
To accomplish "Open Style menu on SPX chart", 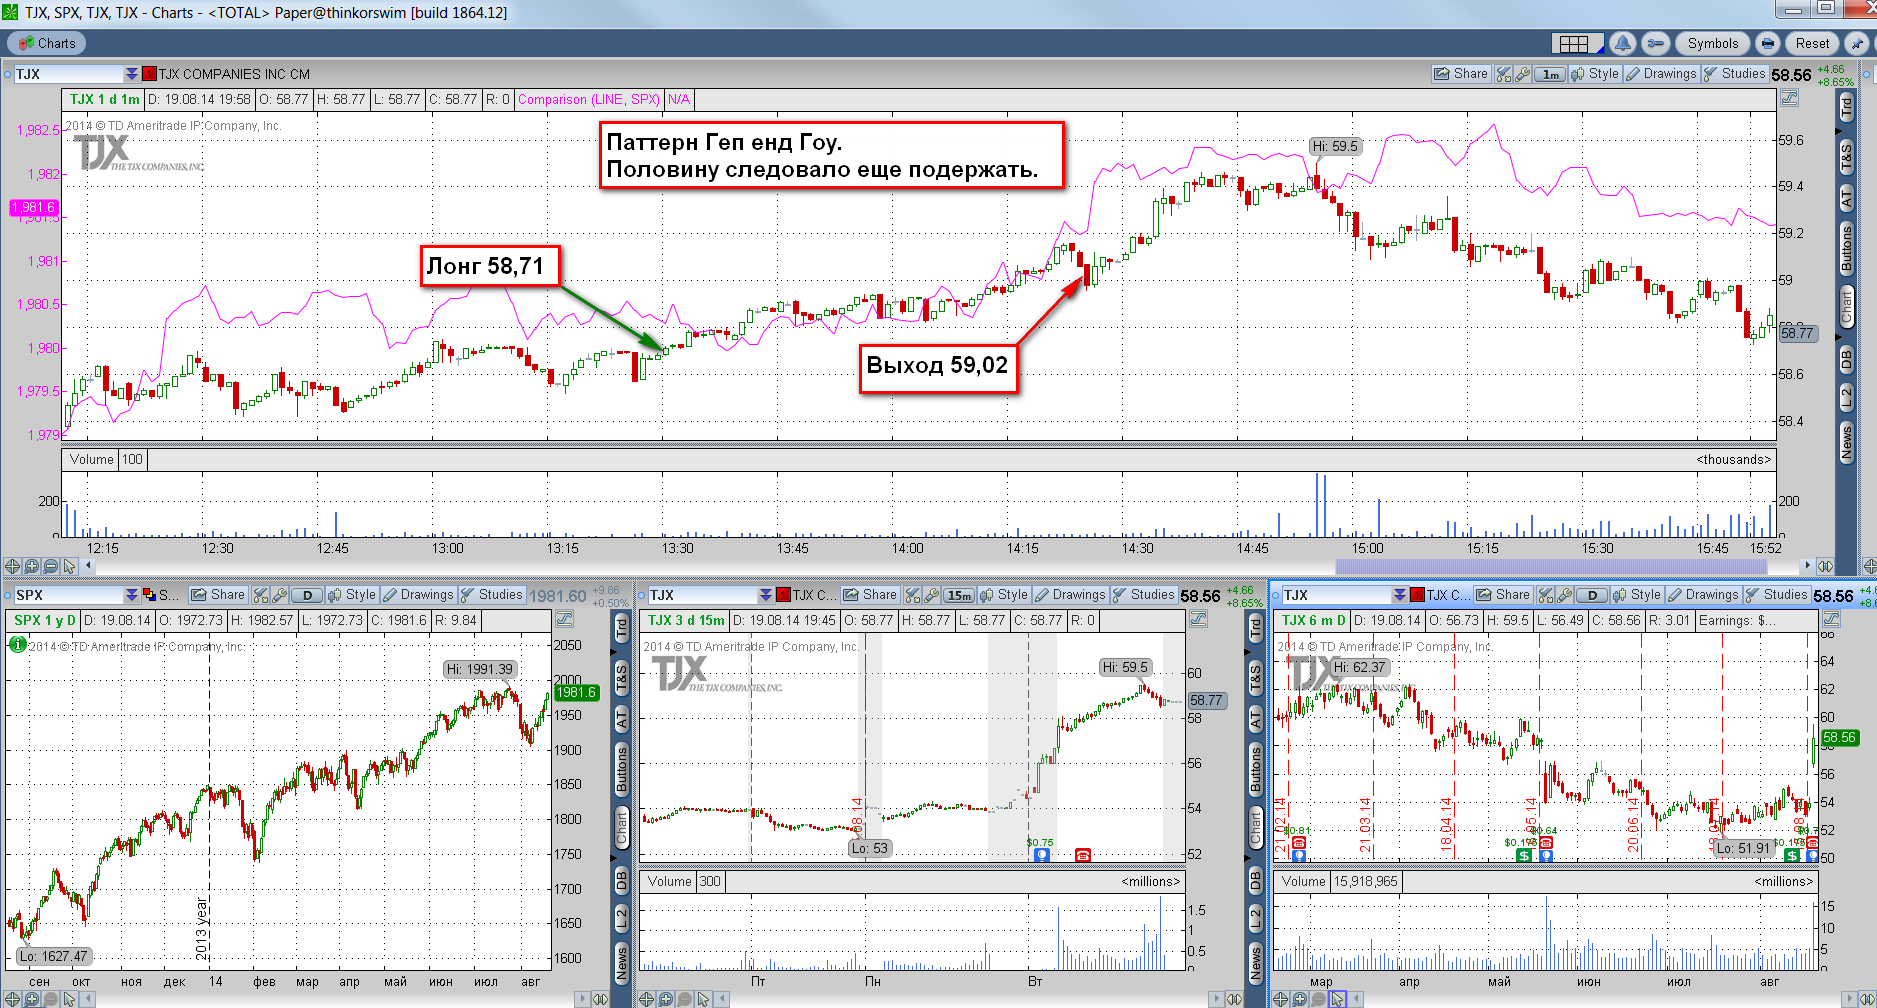I will click(352, 595).
